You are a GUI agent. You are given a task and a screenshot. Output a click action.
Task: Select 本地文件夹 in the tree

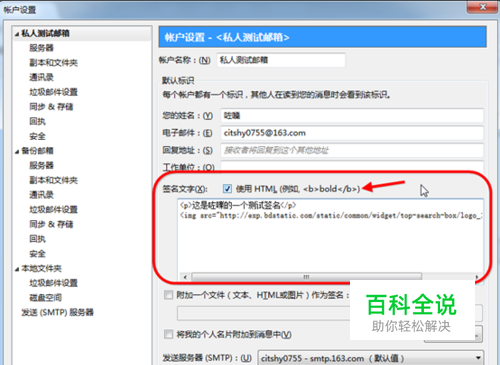click(x=41, y=268)
